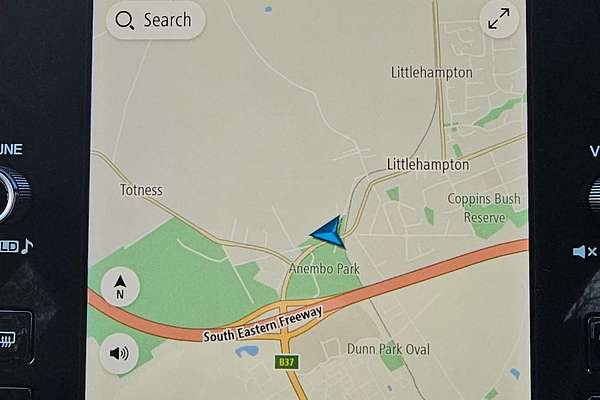This screenshot has height=400, width=600.
Task: Tap the small blue pond near the freeway
Action: (247, 351)
